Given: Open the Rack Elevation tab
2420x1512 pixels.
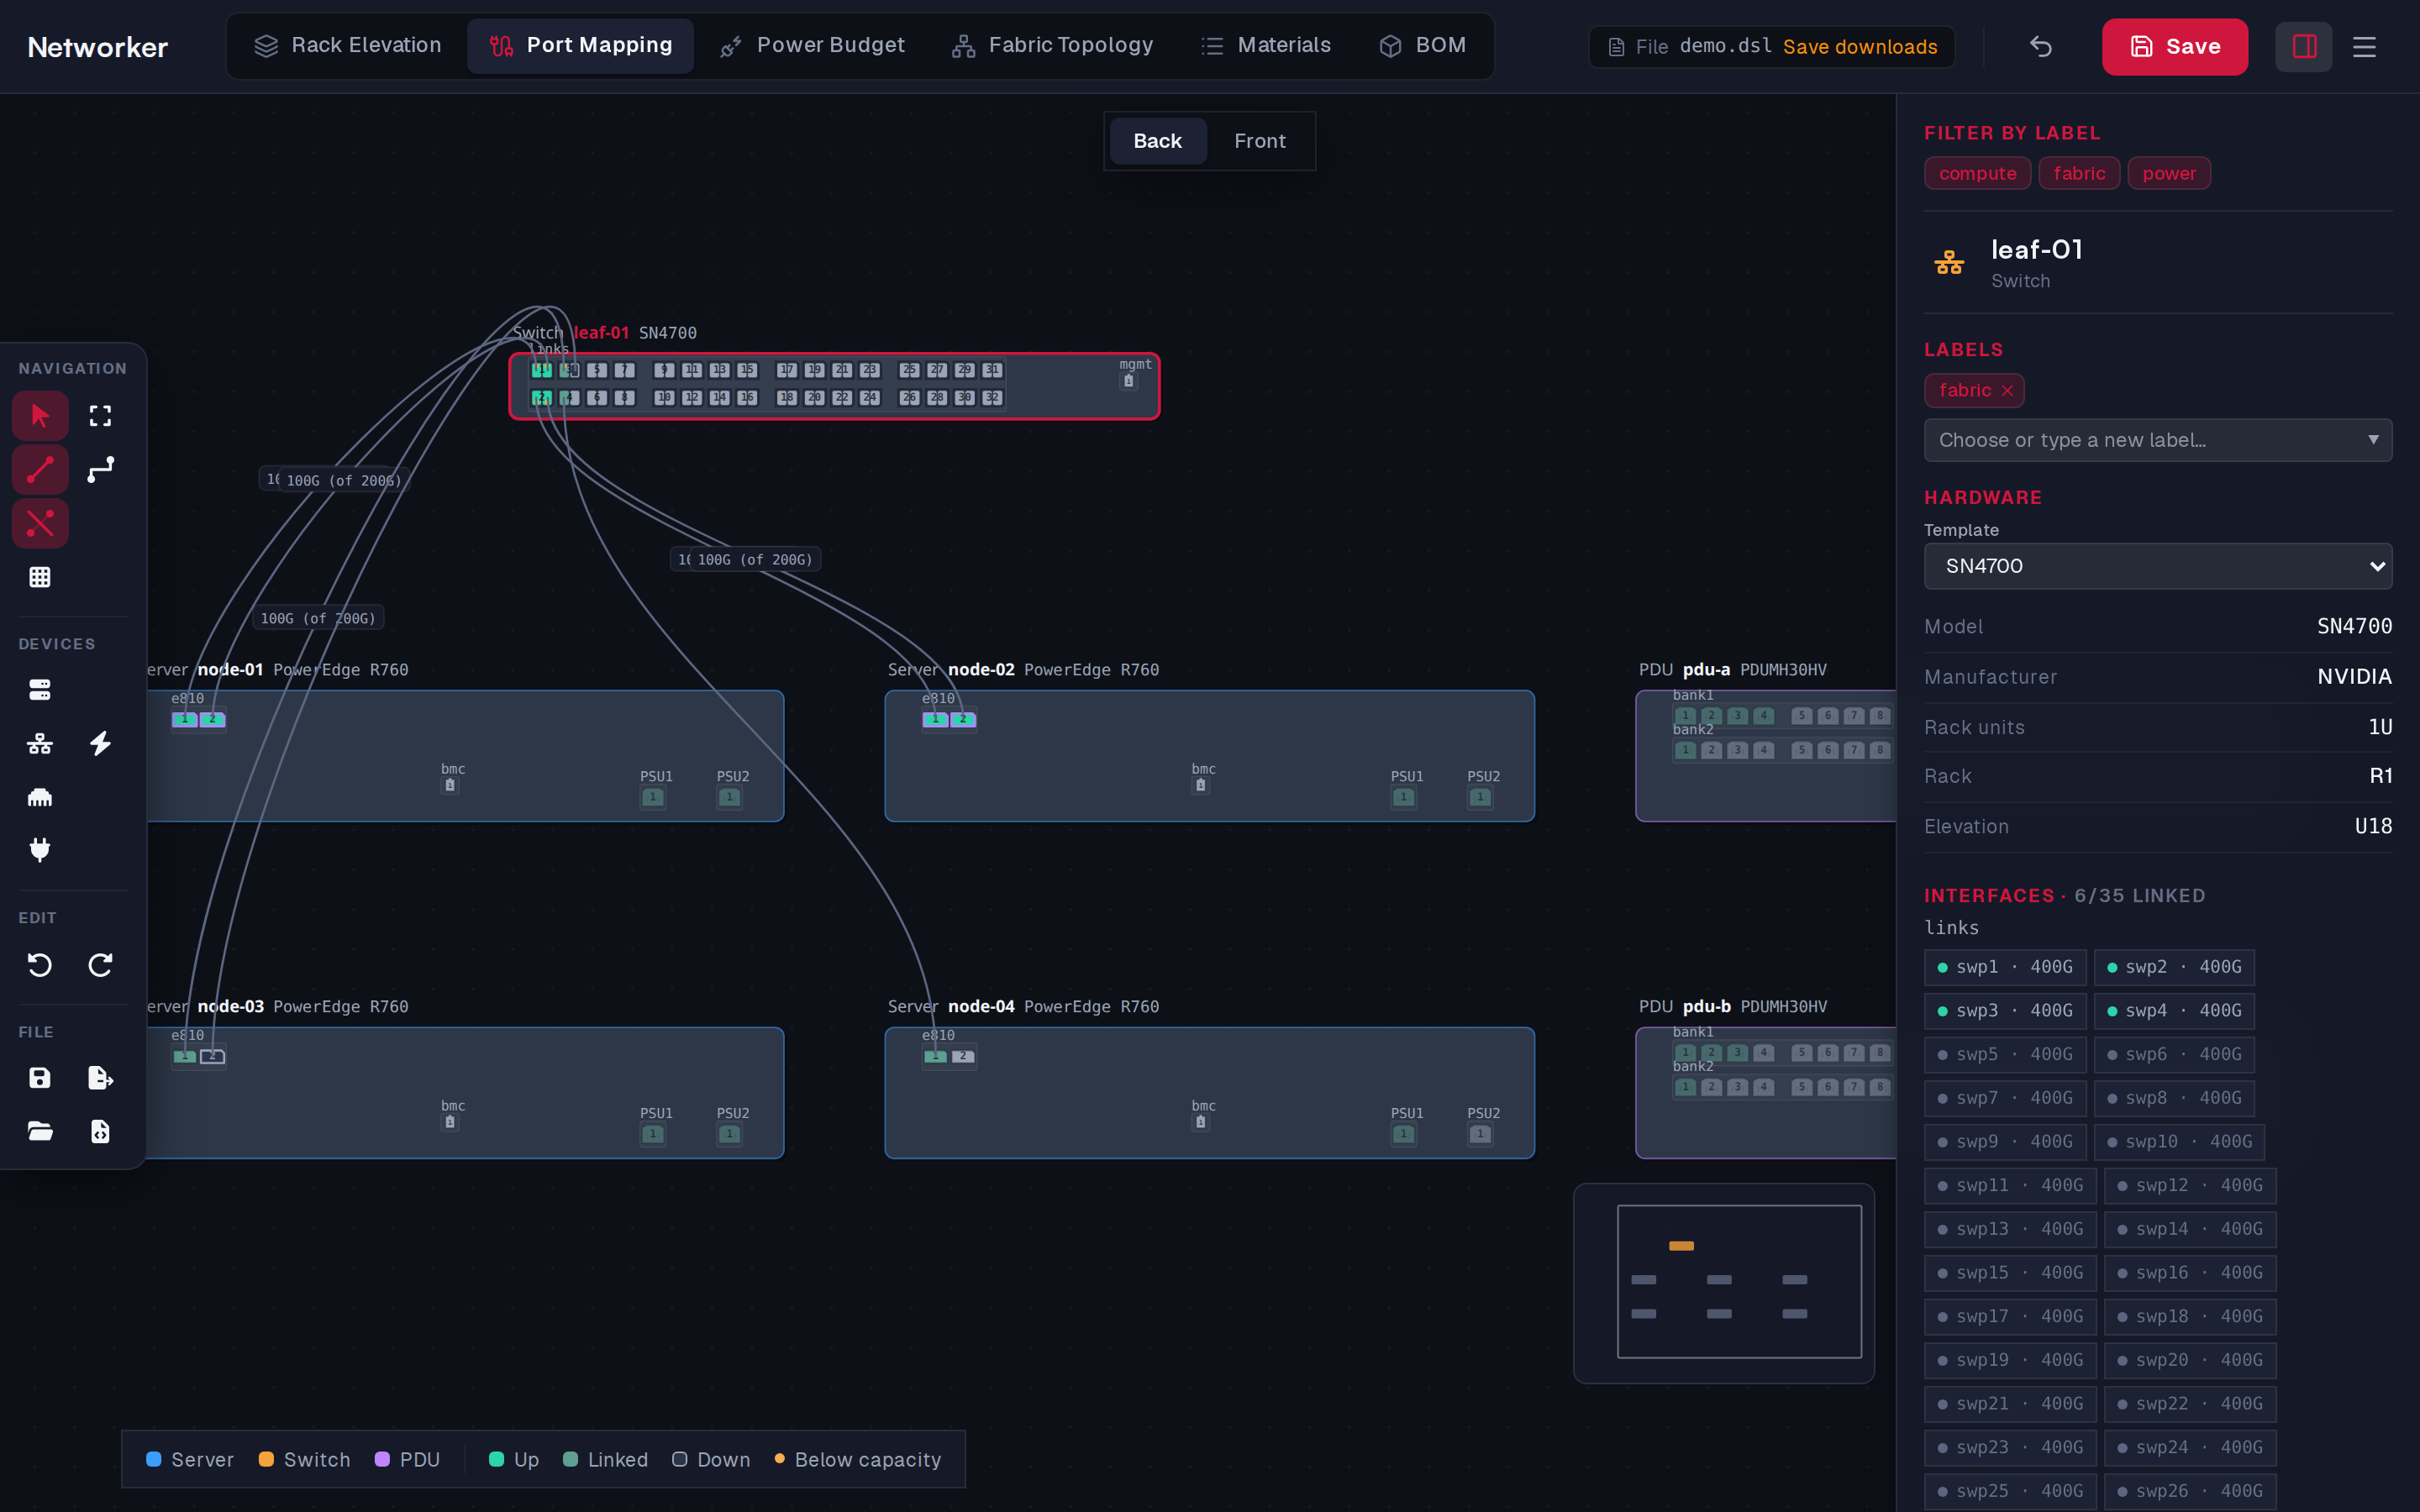Looking at the screenshot, I should coord(347,46).
